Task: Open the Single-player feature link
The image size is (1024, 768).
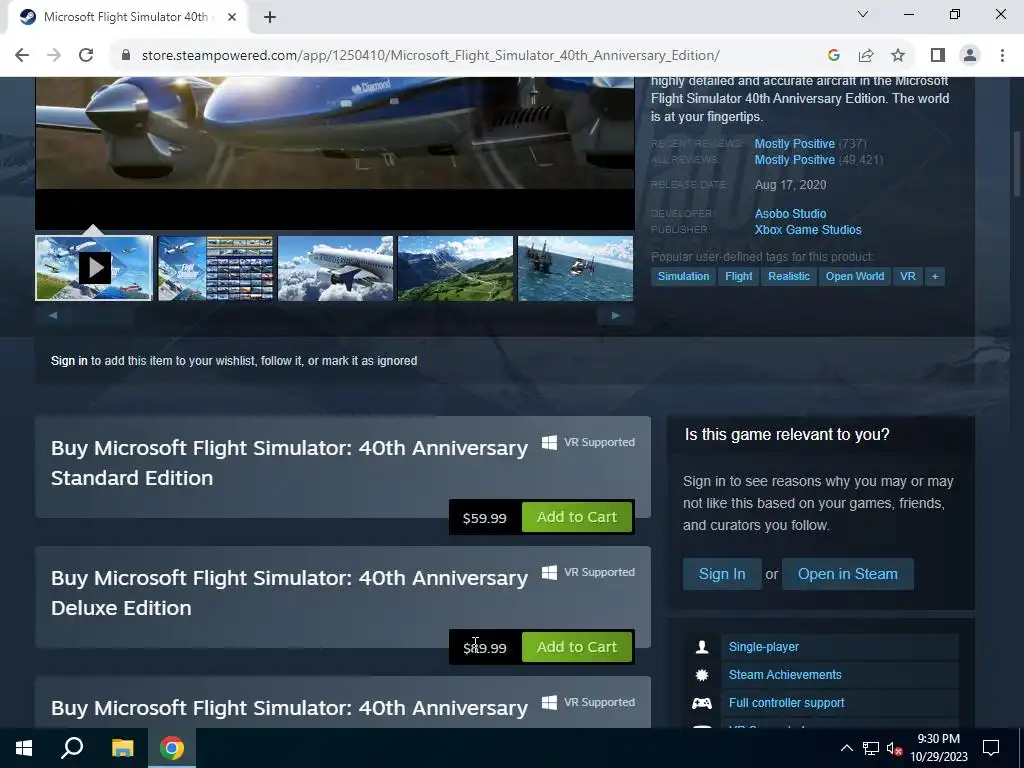Action: tap(763, 647)
